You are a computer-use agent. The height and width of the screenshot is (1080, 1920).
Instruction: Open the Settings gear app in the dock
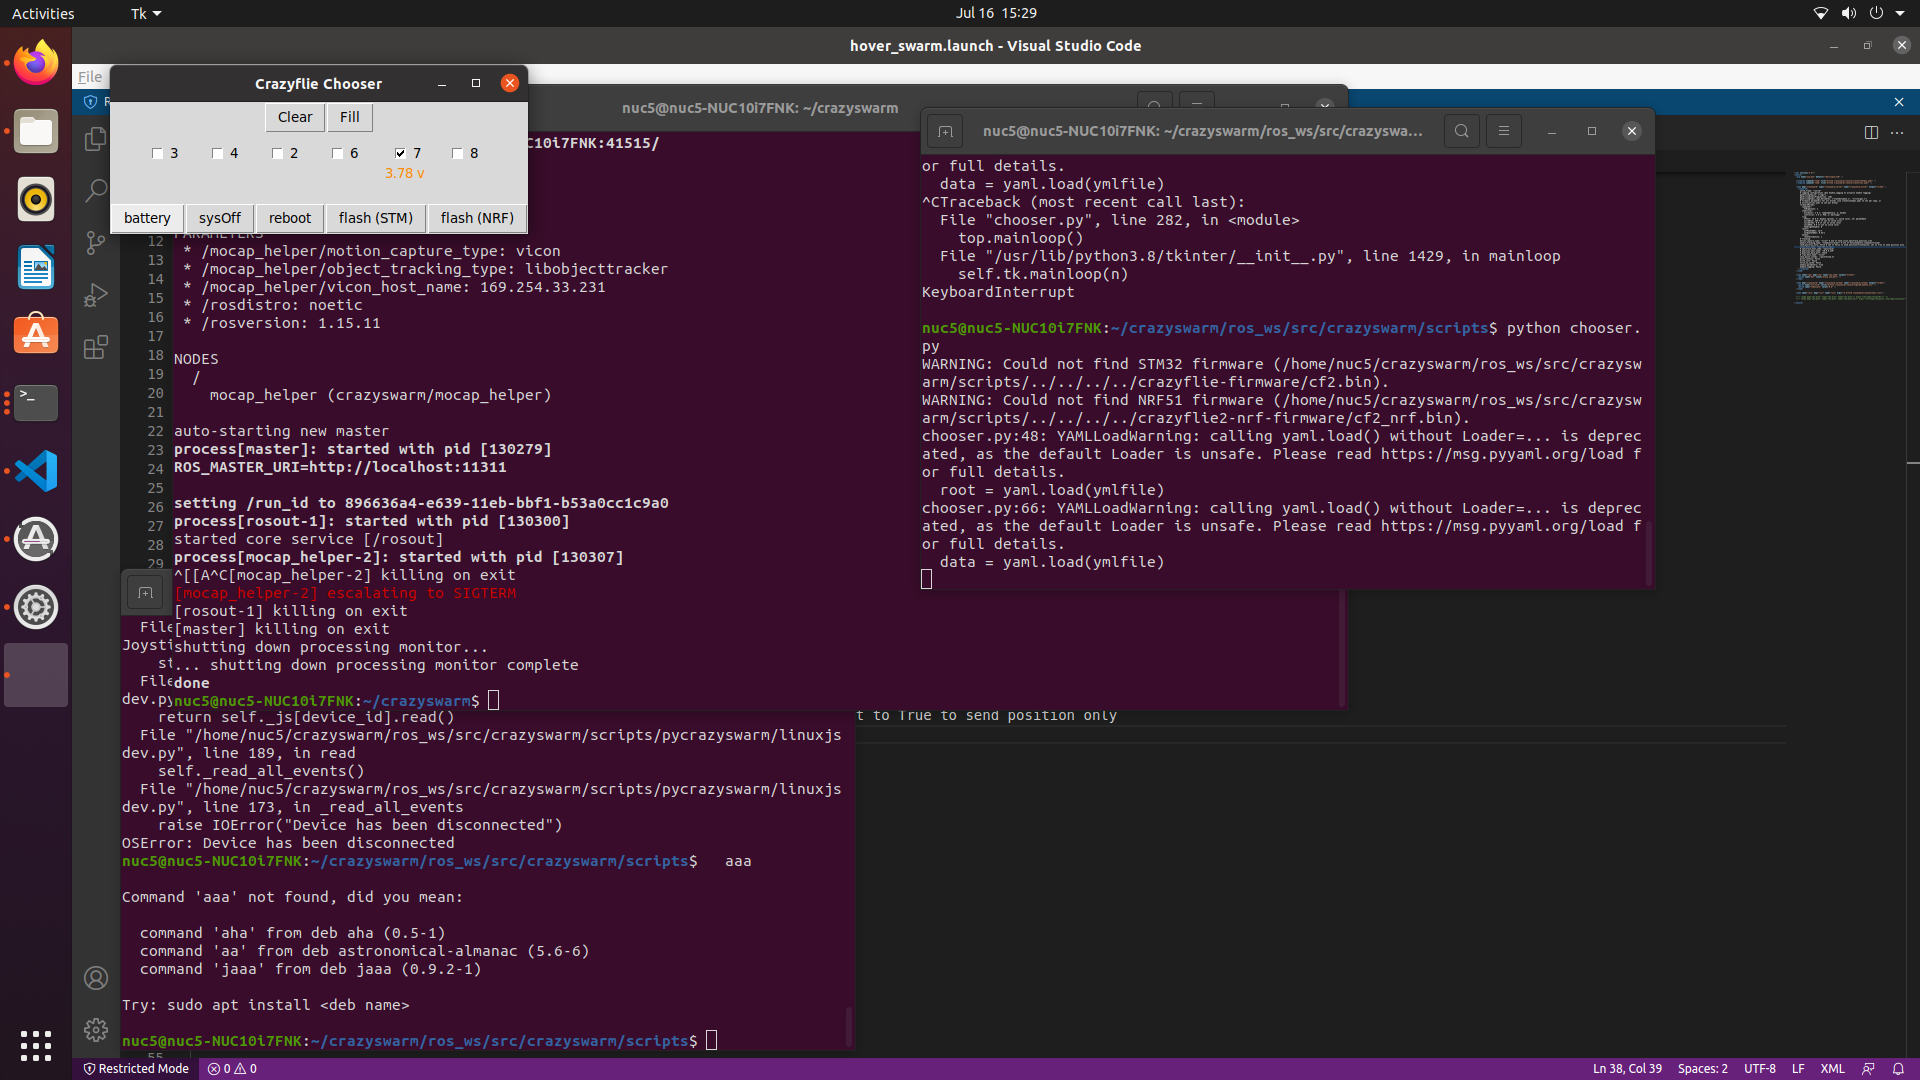36,607
